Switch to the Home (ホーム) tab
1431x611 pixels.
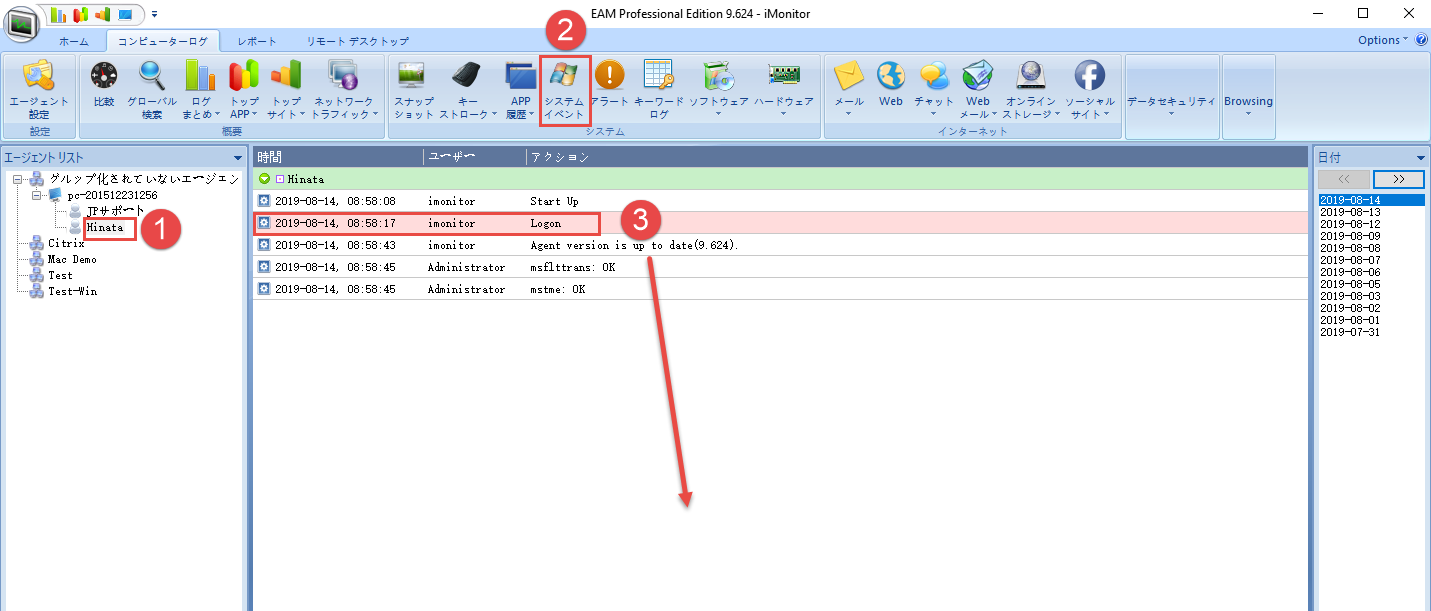pyautogui.click(x=73, y=41)
